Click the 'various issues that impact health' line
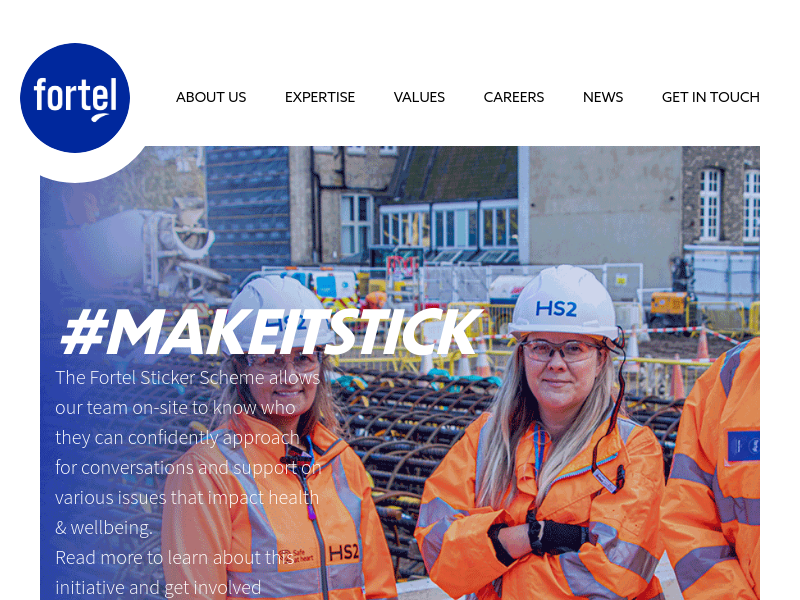 tap(187, 497)
